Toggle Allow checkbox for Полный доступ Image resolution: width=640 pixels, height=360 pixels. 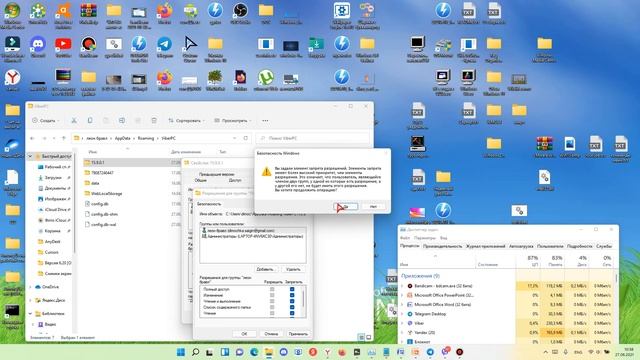[x=272, y=289]
